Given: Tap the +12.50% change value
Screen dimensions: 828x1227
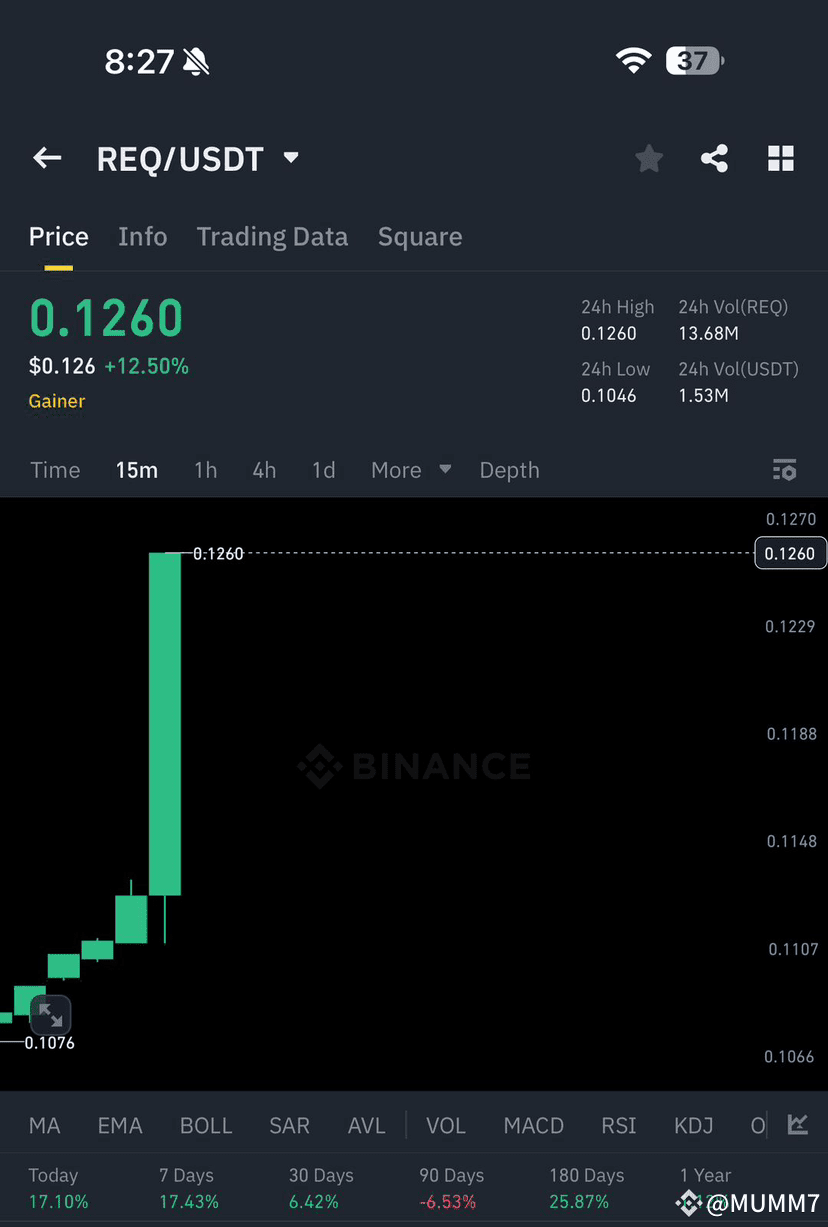Looking at the screenshot, I should [146, 366].
